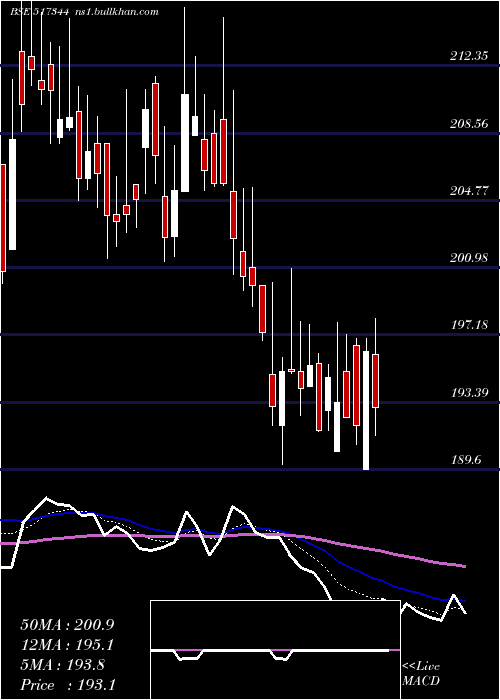Click the <<Live MACD label
500x700 pixels.
(421, 674)
